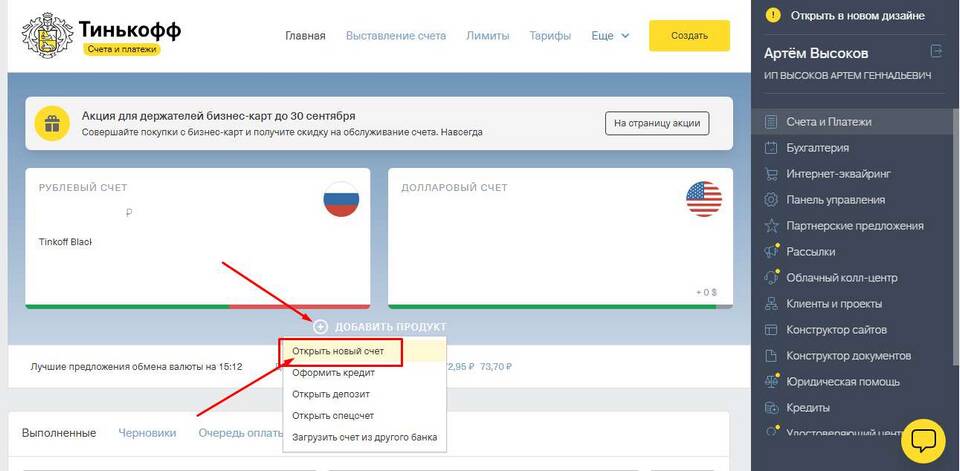Viewport: 960px width, 471px height.
Task: Click the Счета и Платежи sidebar icon
Action: click(771, 122)
